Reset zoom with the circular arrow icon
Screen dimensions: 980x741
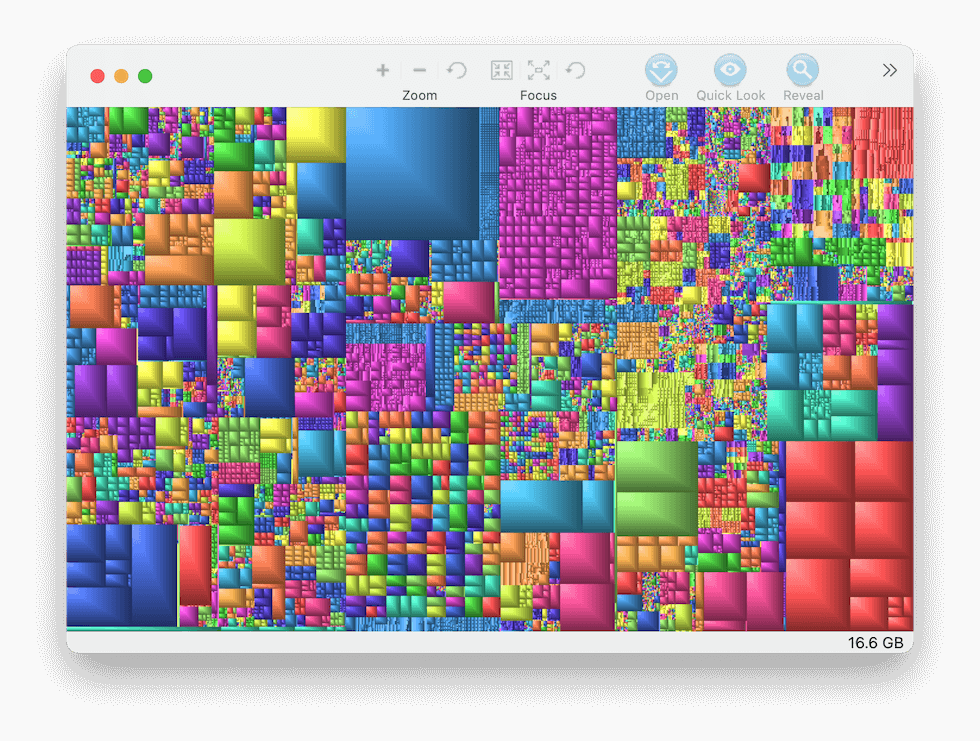pos(457,70)
